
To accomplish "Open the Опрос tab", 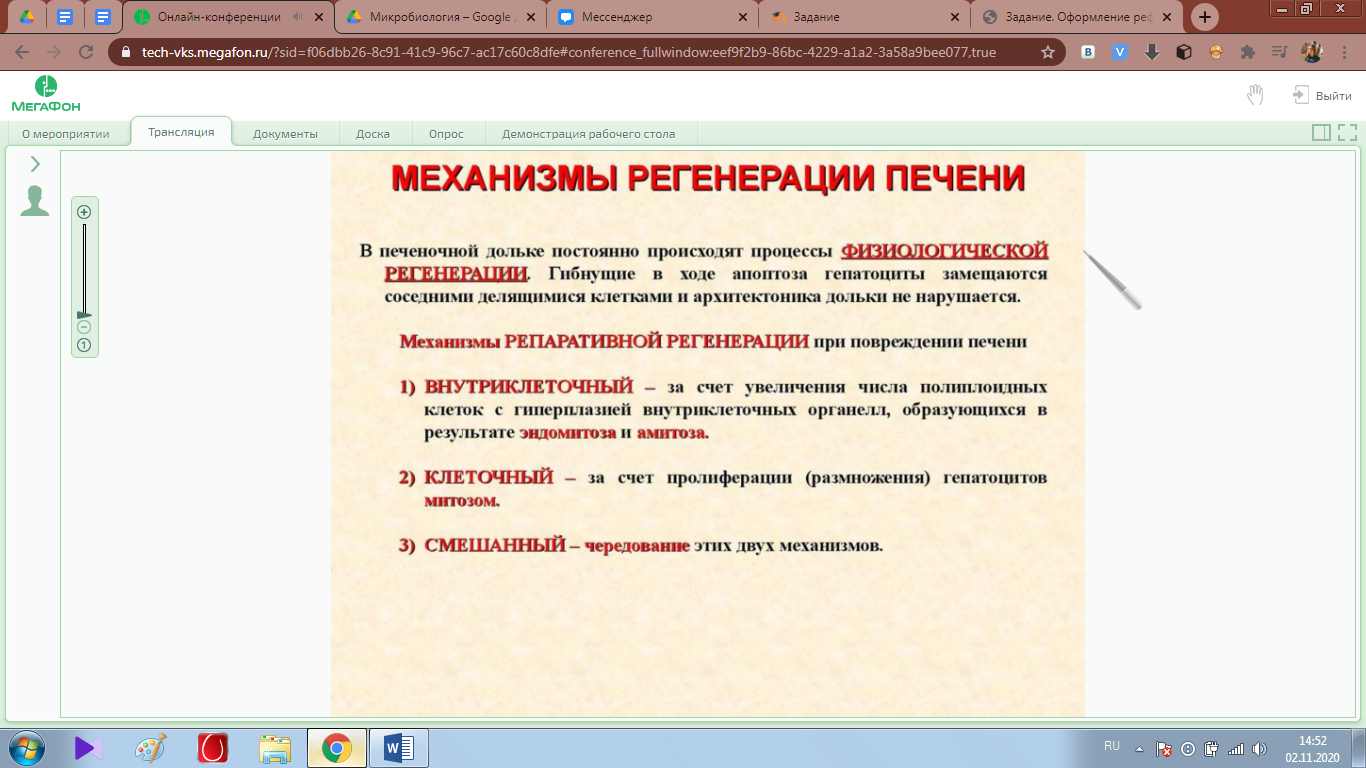I will click(446, 133).
